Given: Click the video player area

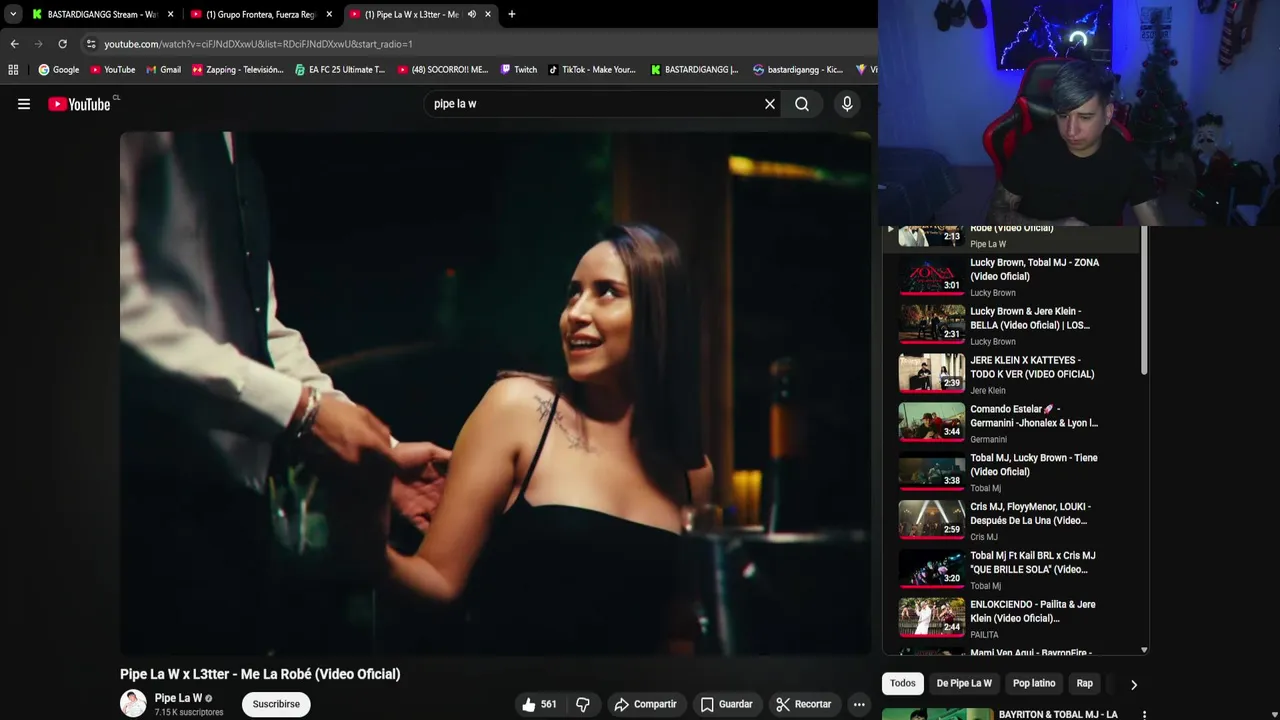Looking at the screenshot, I should pyautogui.click(x=496, y=394).
